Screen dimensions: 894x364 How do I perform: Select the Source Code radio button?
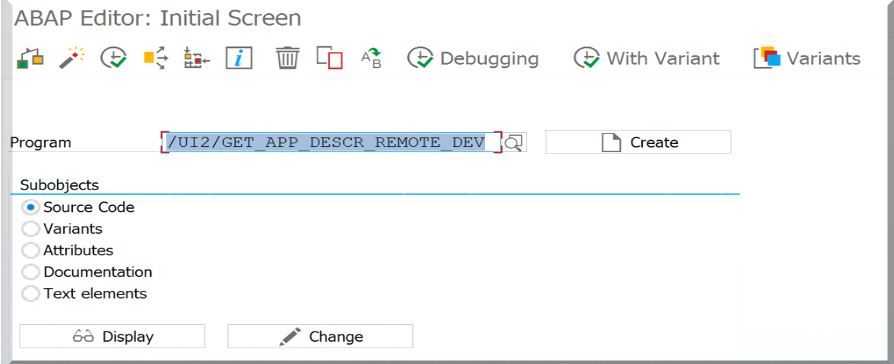click(x=30, y=207)
